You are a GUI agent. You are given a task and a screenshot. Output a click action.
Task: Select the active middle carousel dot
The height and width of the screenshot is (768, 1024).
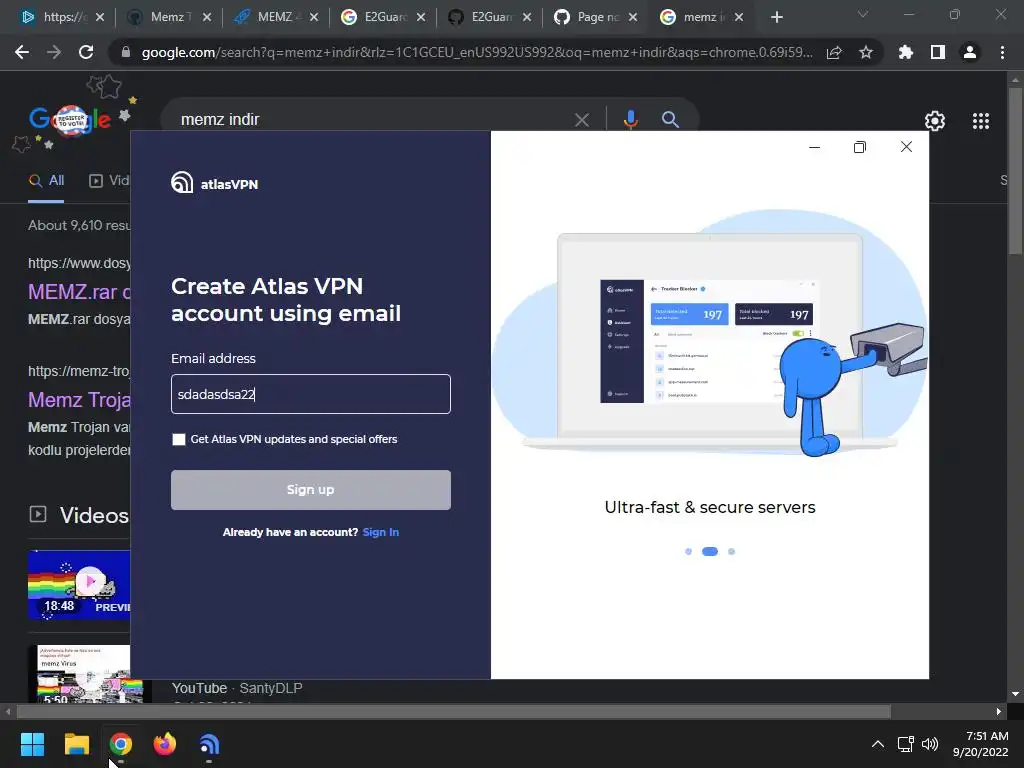(710, 552)
